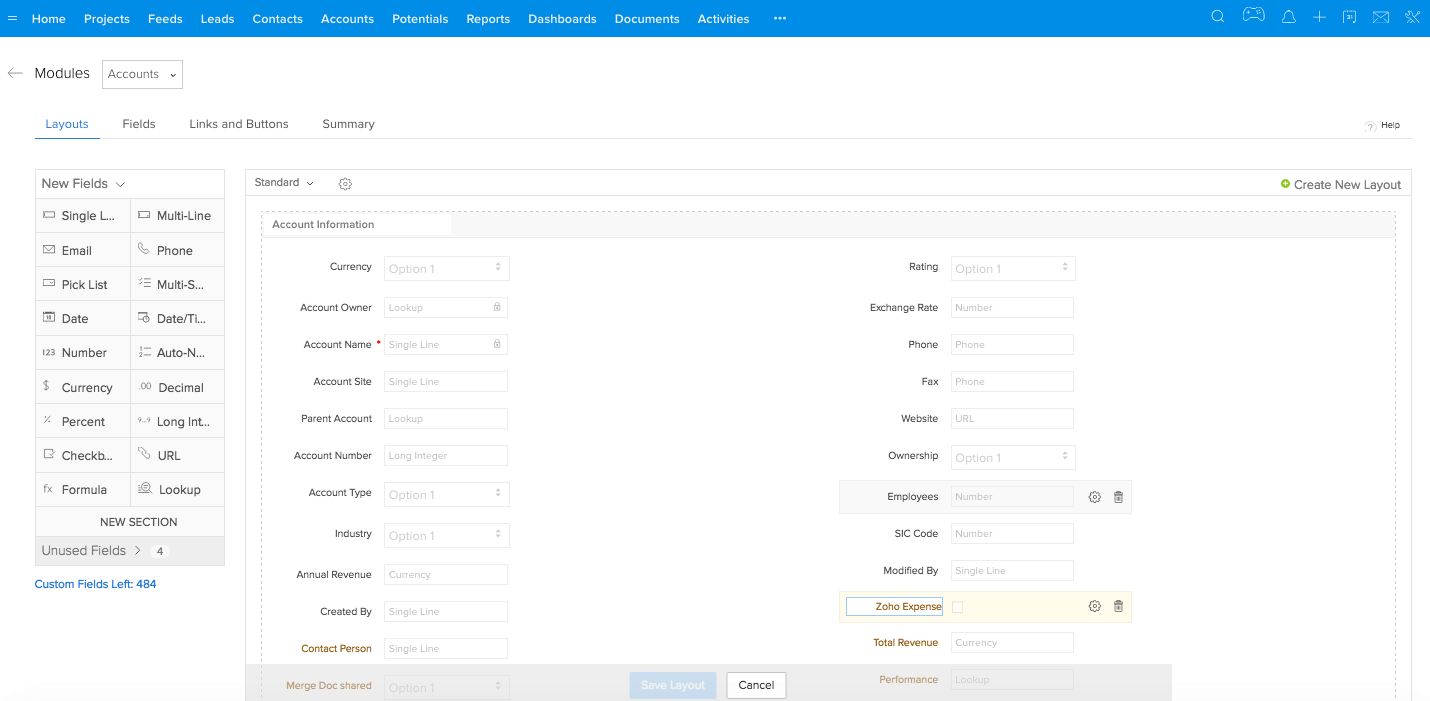Open the Employees field settings gear

pos(1094,496)
